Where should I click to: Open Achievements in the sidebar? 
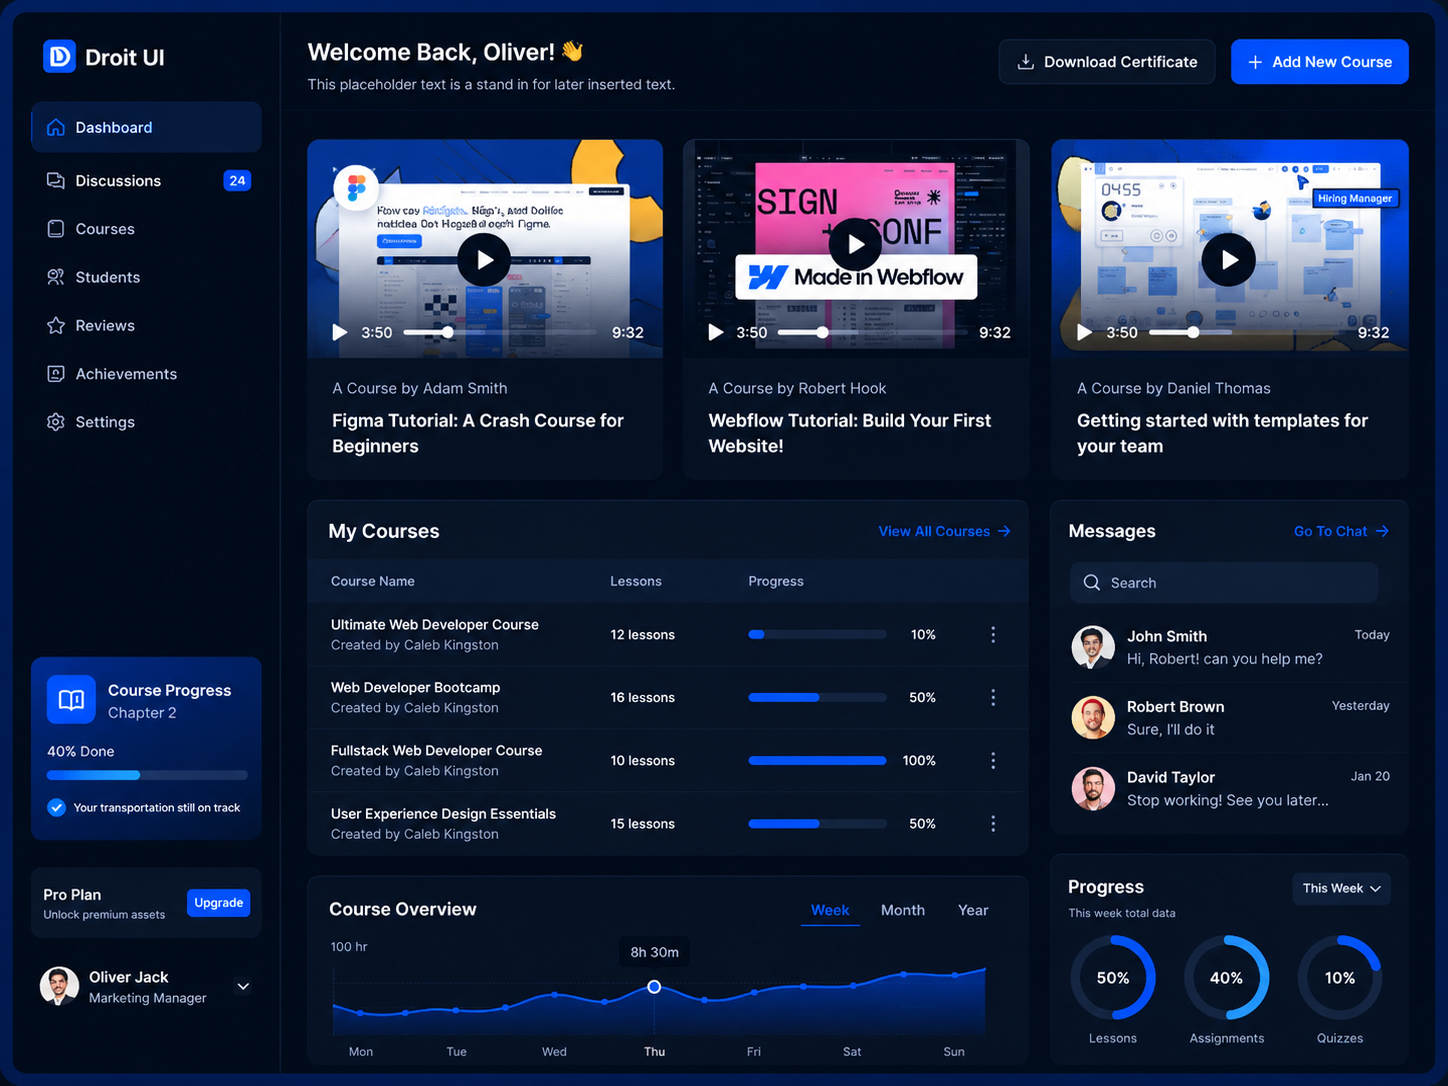pos(146,374)
